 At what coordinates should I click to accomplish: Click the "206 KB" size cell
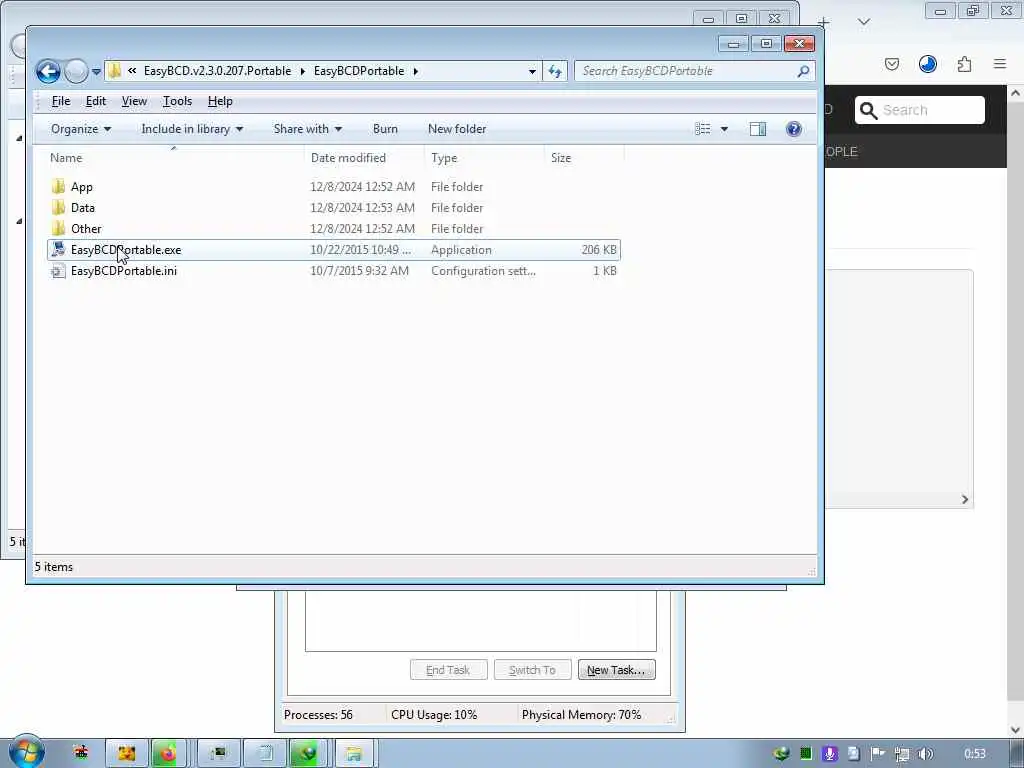[599, 249]
